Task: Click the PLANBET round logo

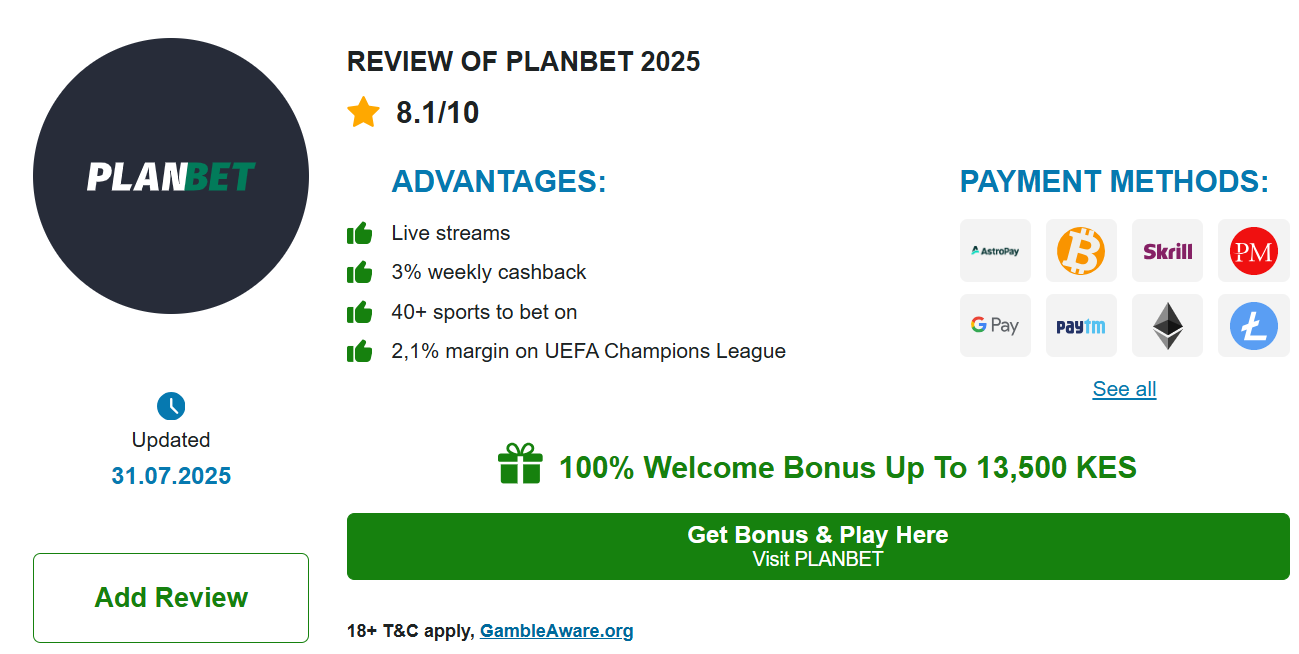Action: point(171,176)
